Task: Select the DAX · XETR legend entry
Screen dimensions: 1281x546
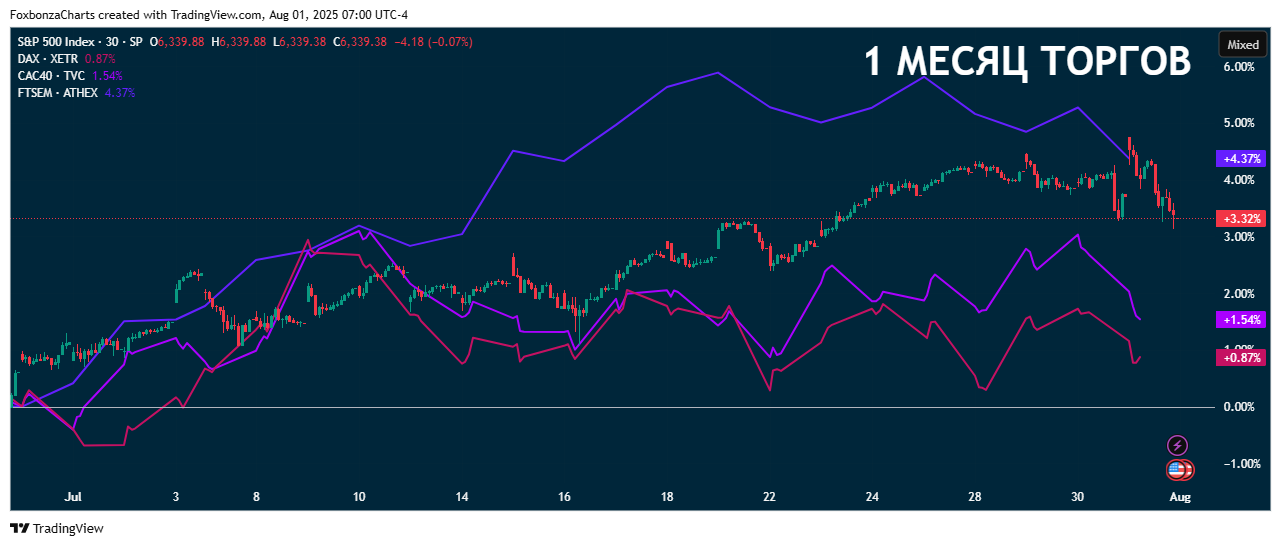Action: tap(49, 59)
